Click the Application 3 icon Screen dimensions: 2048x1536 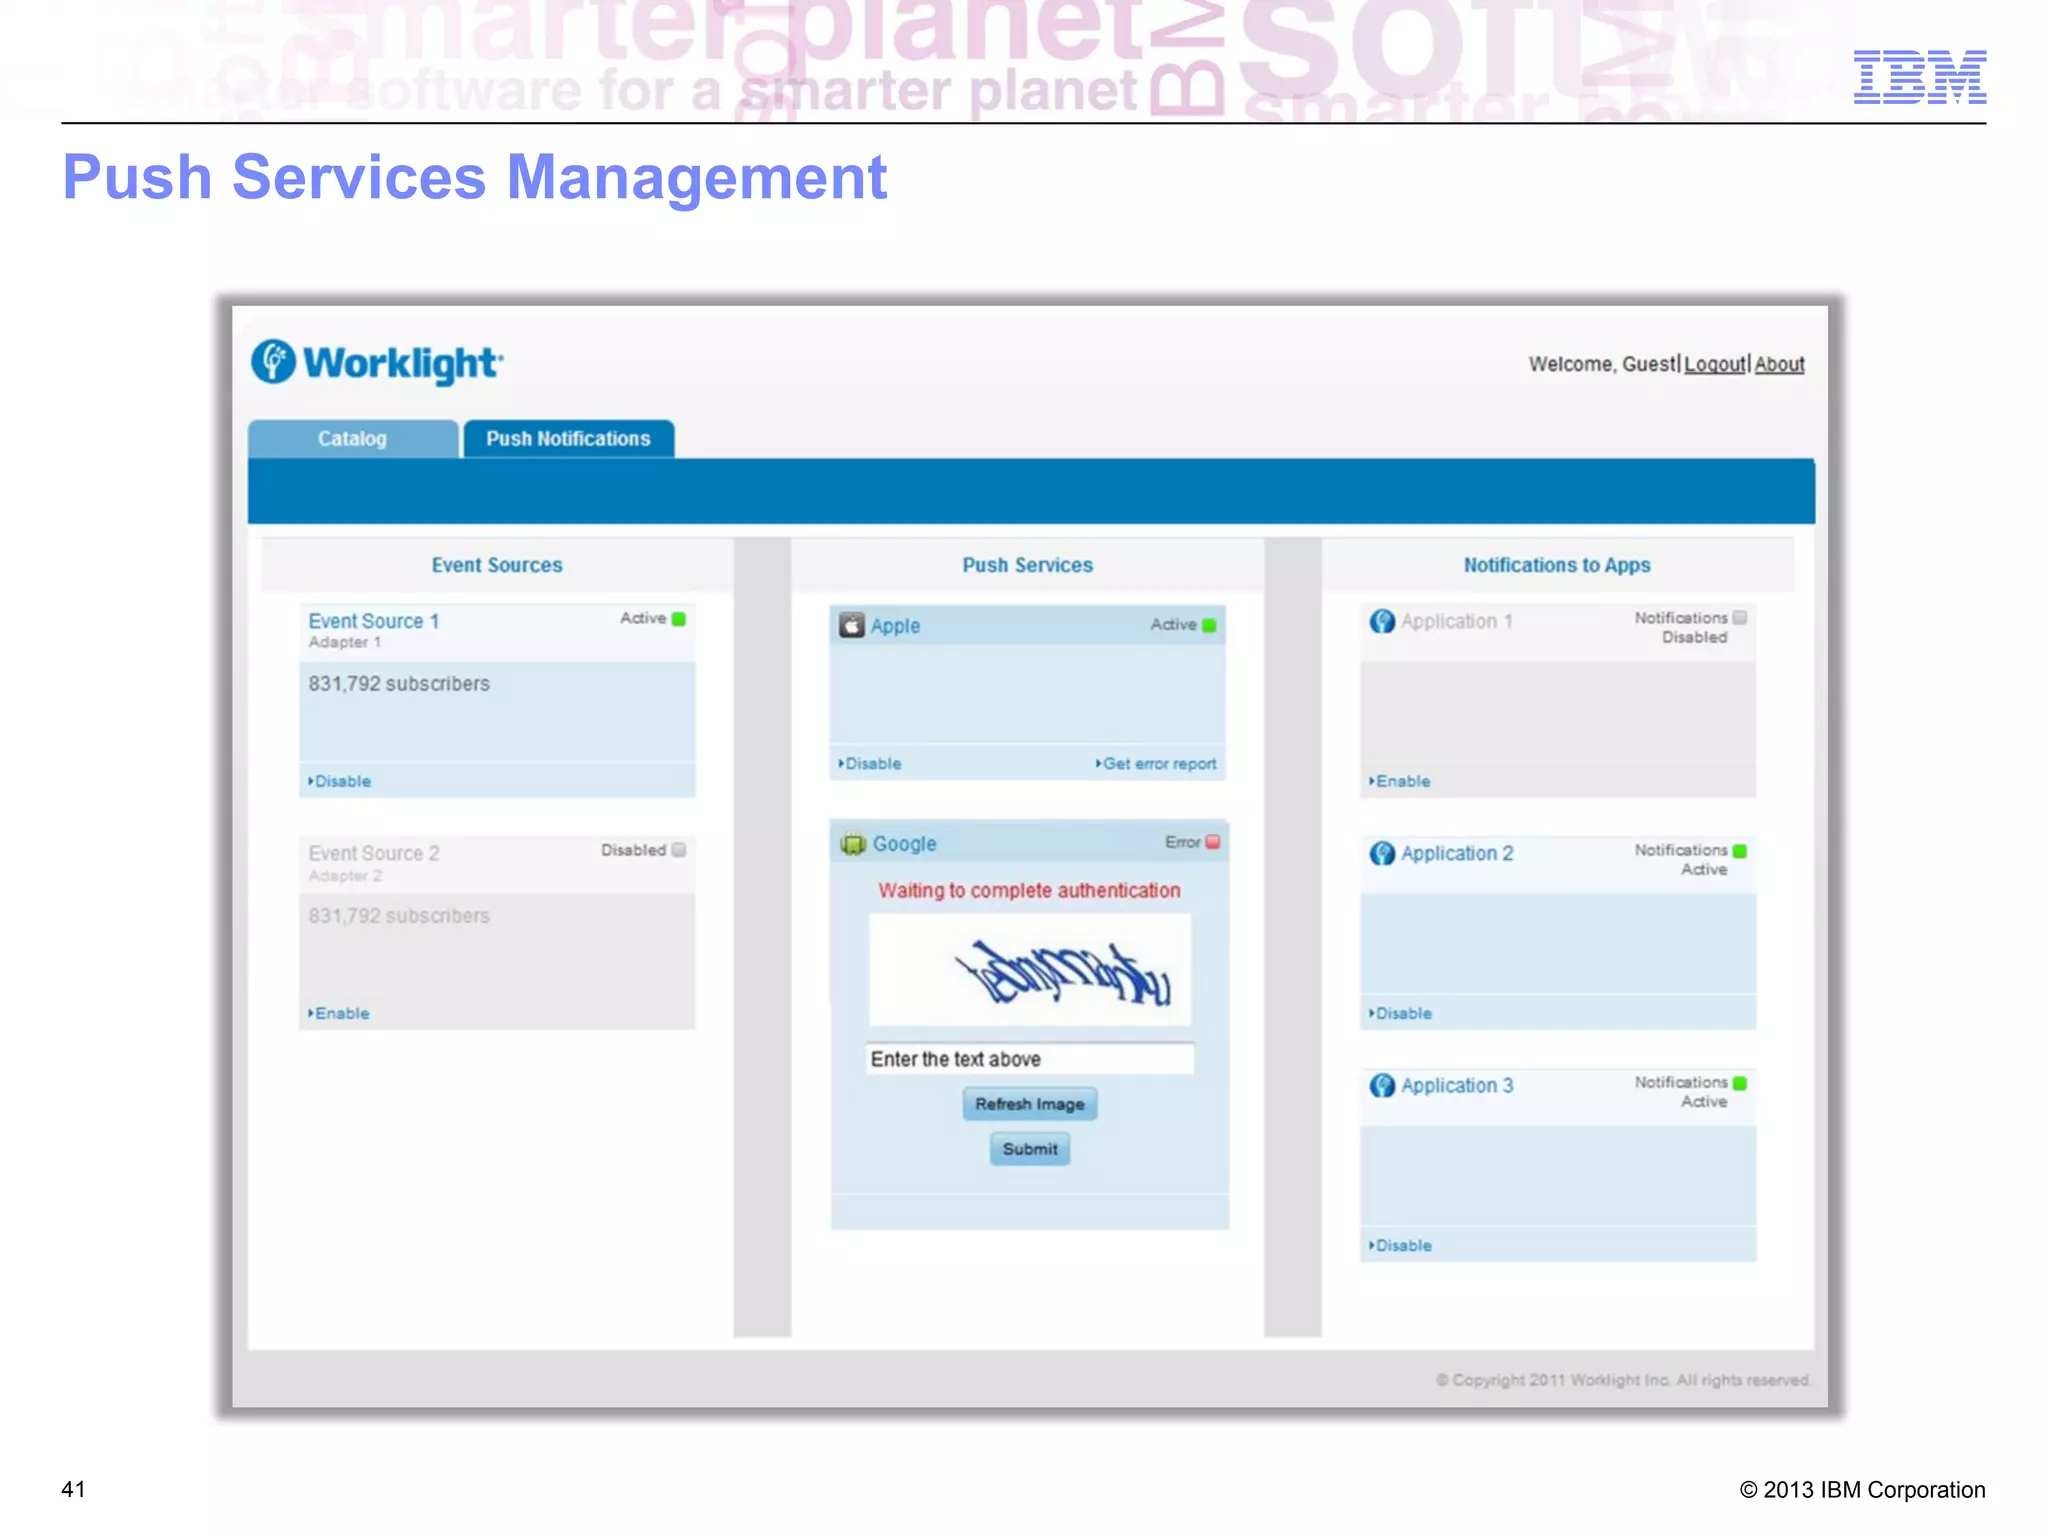[1382, 1085]
